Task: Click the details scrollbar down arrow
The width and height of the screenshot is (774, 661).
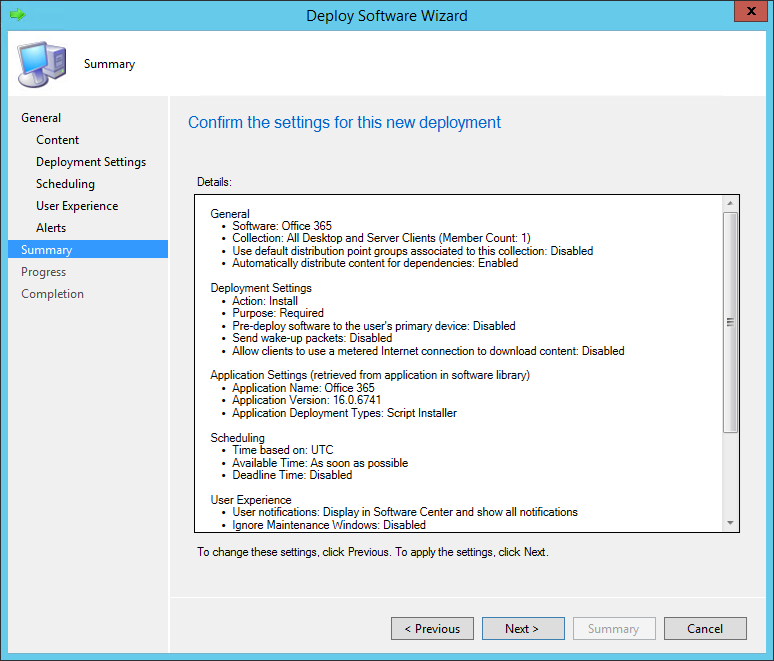Action: (x=730, y=523)
